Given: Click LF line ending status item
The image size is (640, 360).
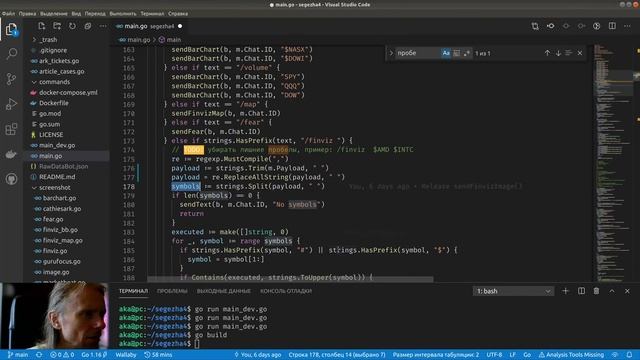Looking at the screenshot, I should [x=512, y=355].
